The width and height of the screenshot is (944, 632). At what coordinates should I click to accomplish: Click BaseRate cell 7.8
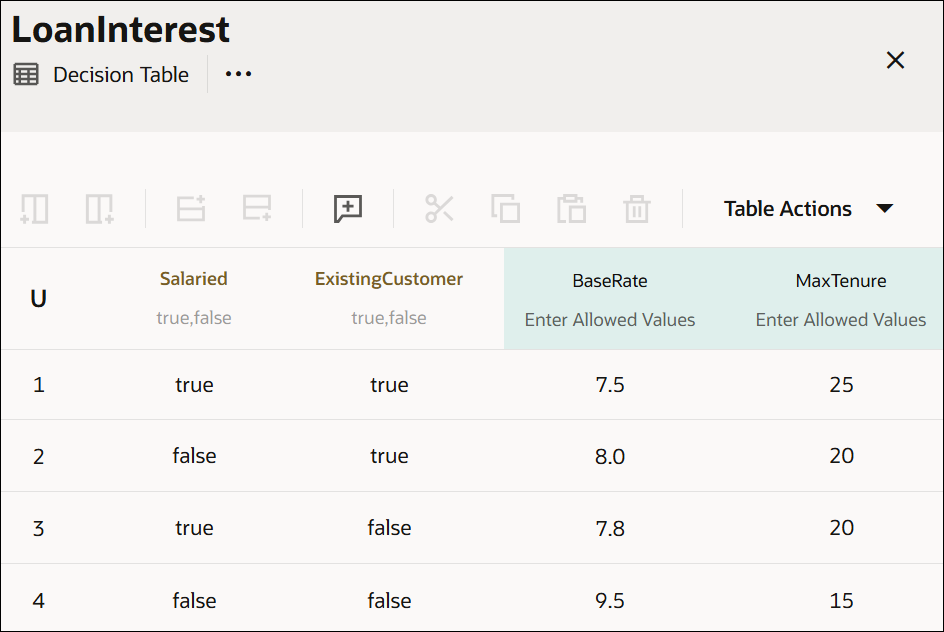tap(610, 528)
